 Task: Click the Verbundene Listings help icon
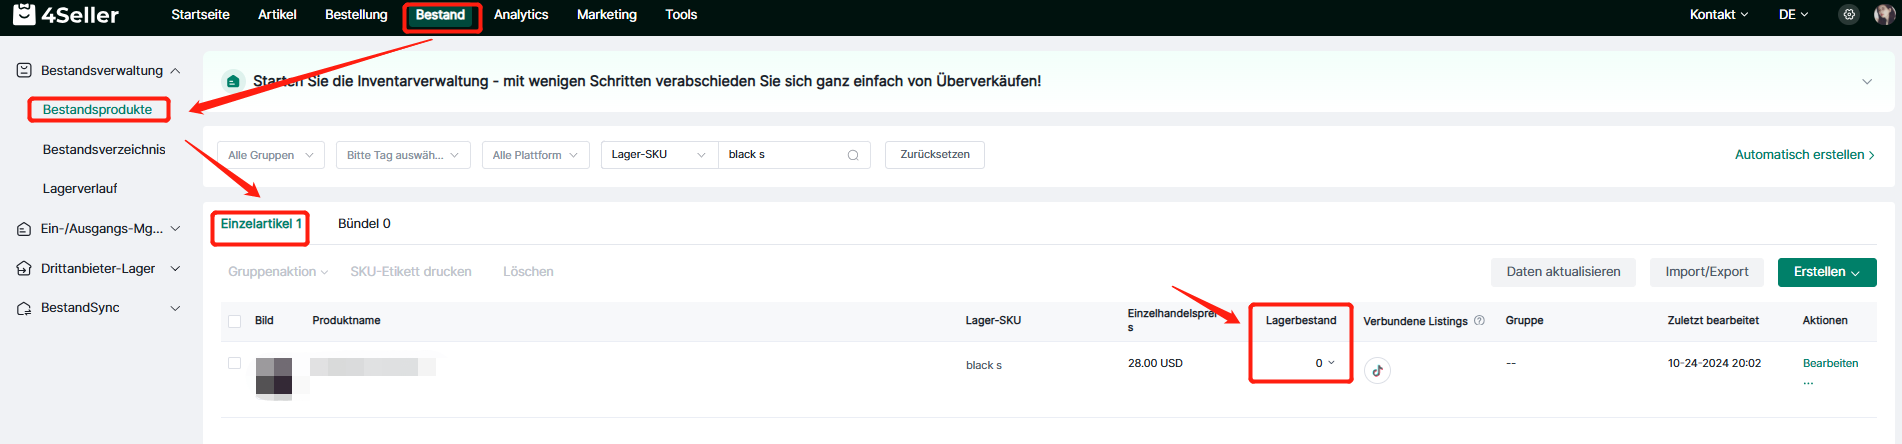(1479, 321)
